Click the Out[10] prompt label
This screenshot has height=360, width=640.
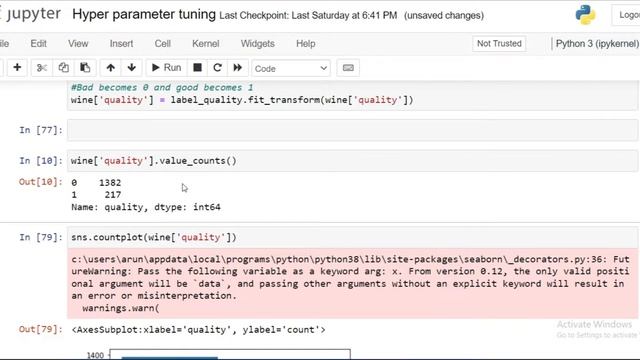(x=40, y=182)
